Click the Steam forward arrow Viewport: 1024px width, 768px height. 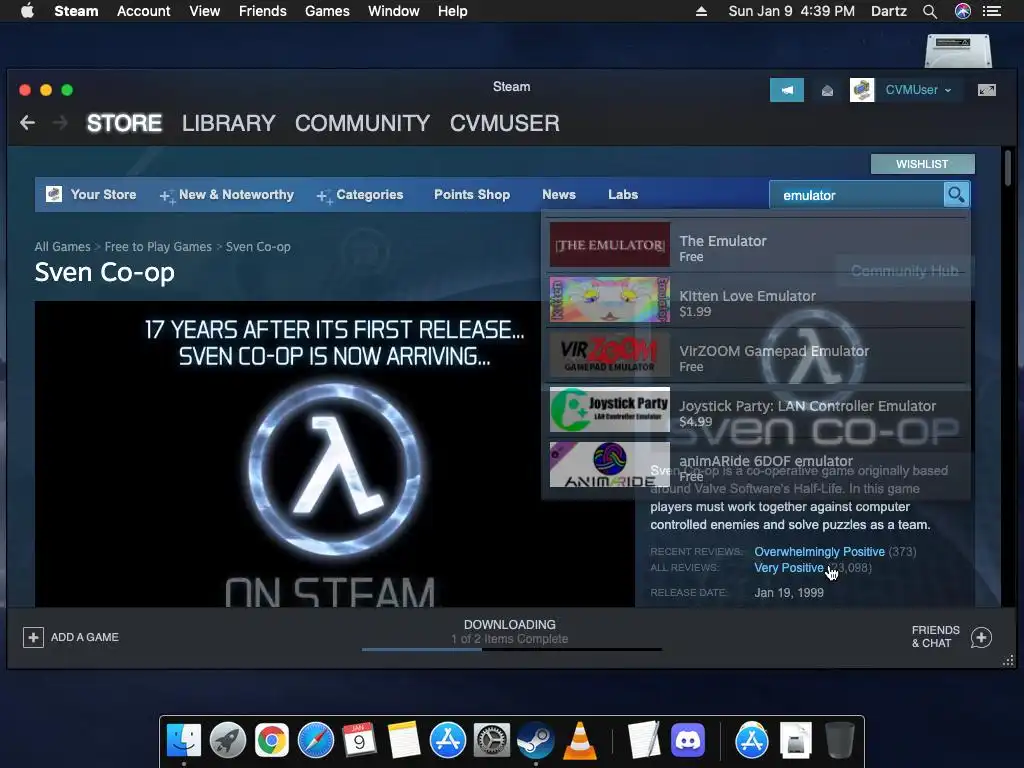[x=60, y=122]
